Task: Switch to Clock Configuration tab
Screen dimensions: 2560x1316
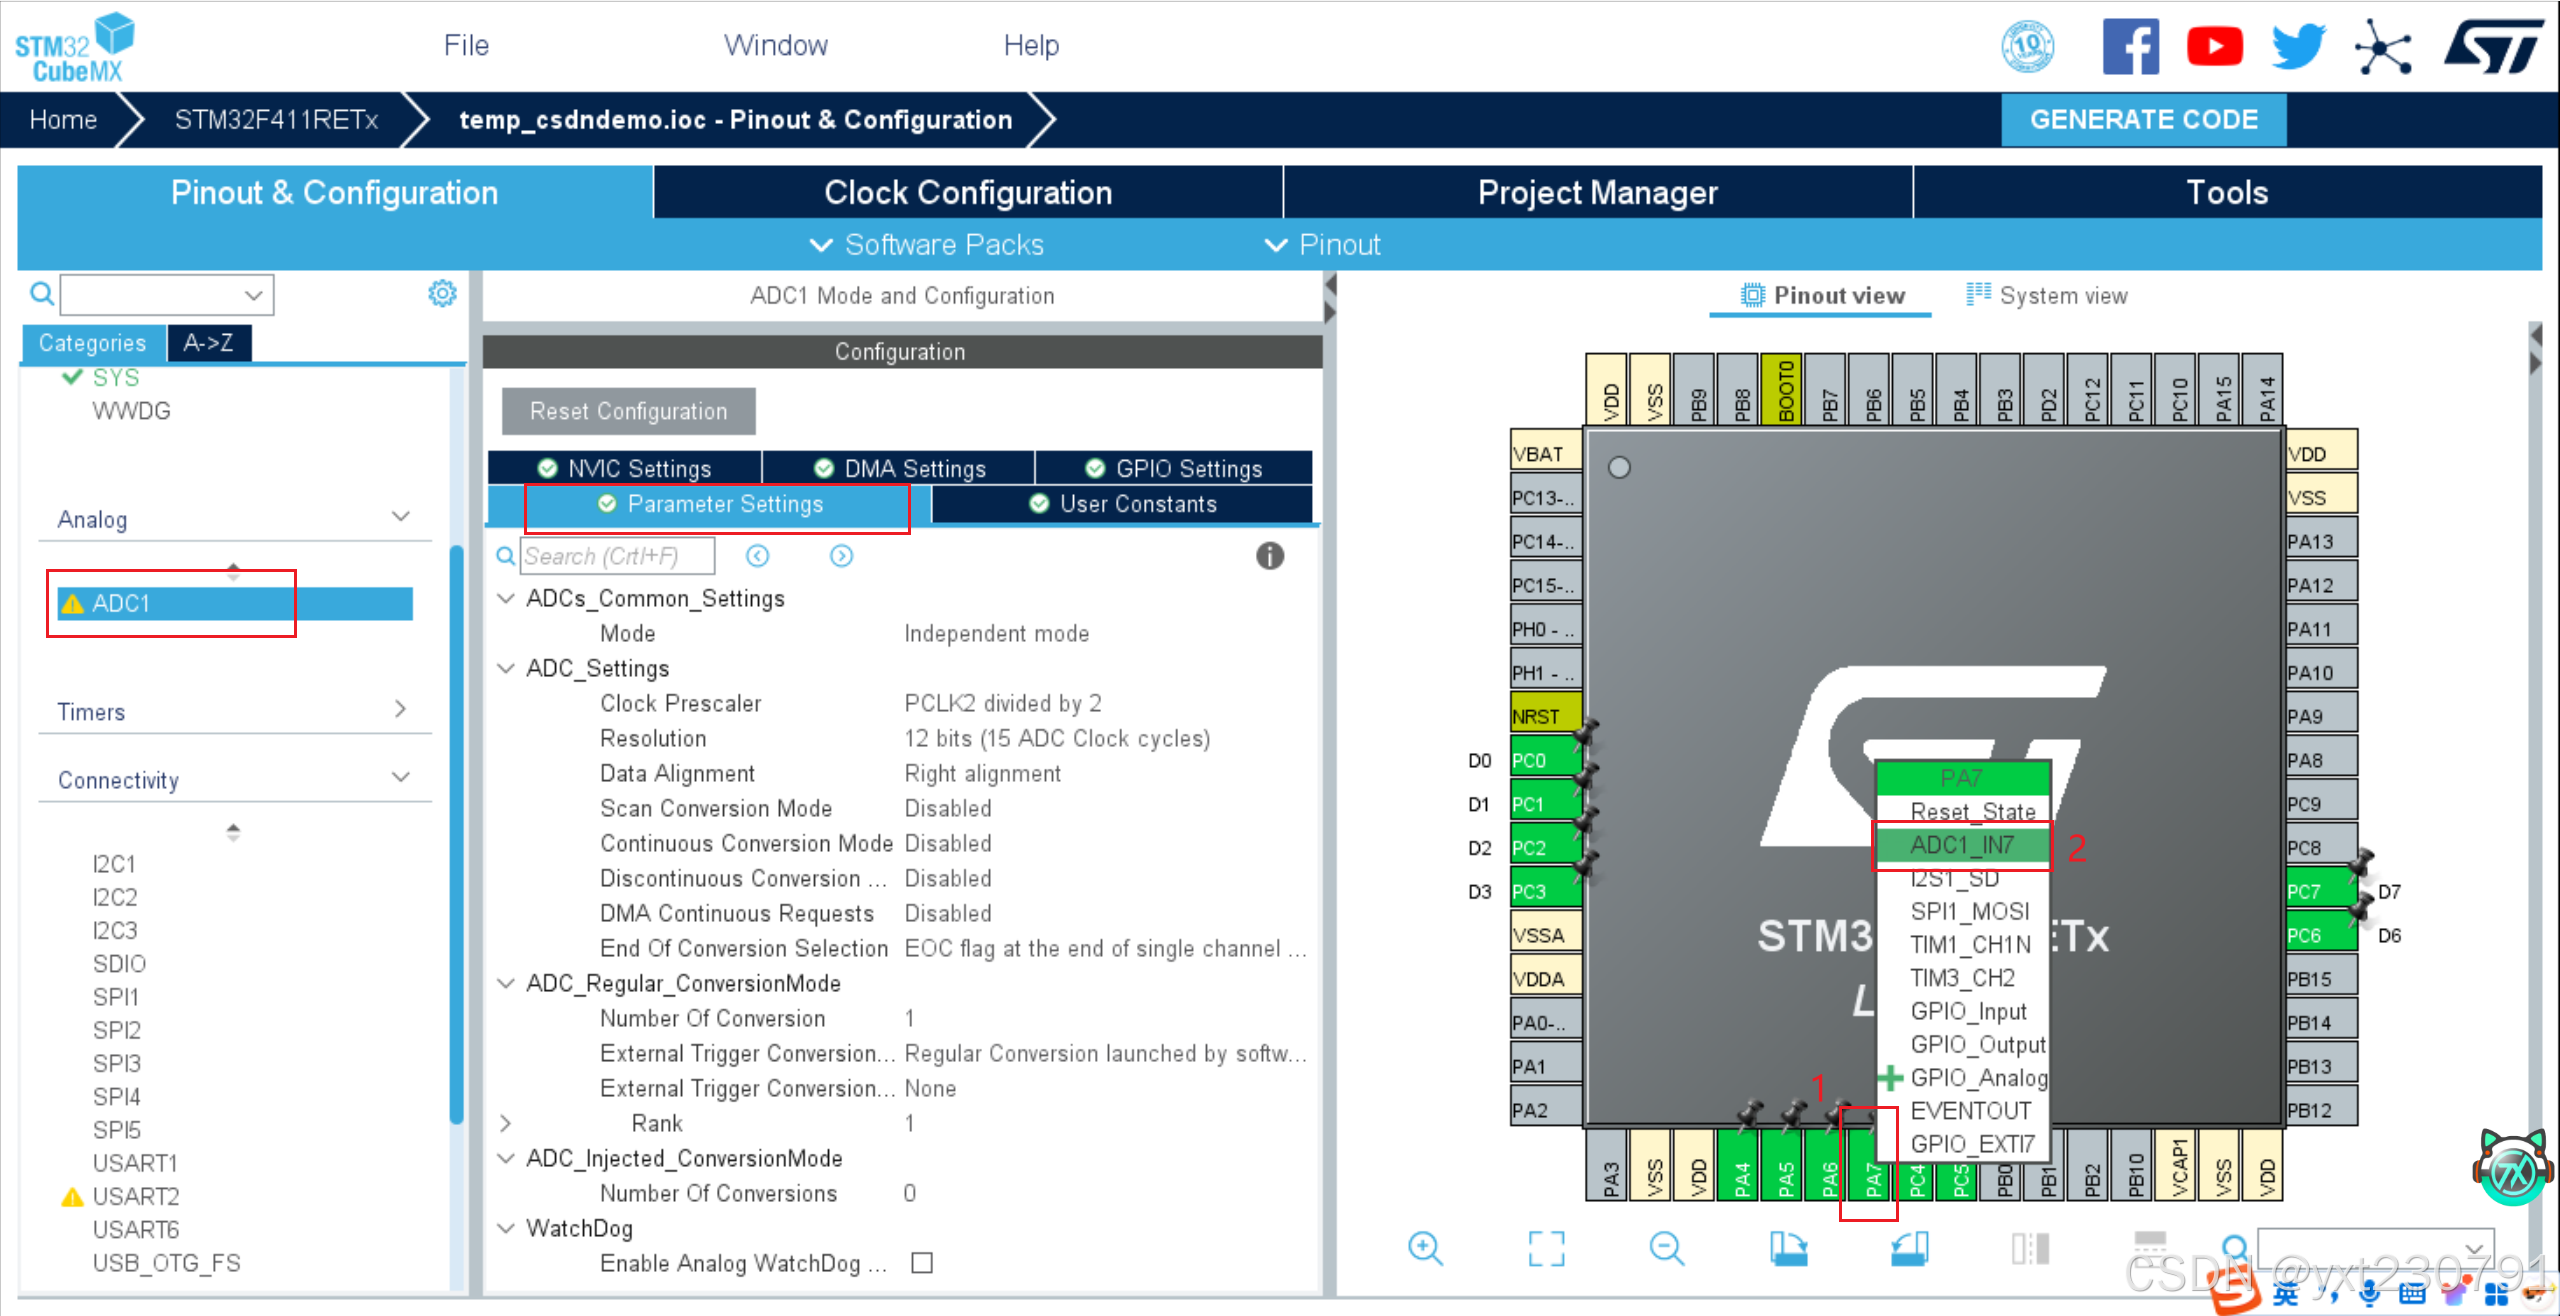Action: [967, 192]
